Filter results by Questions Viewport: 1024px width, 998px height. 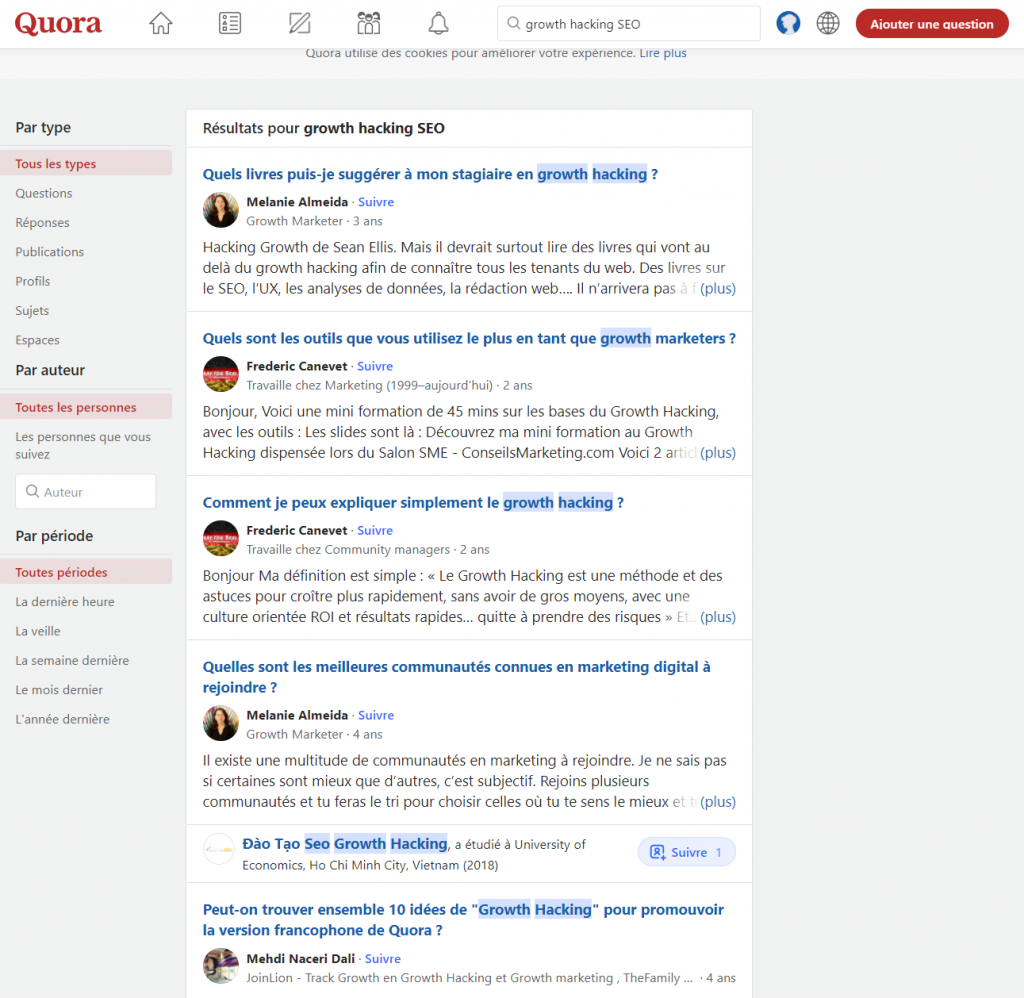(x=44, y=193)
